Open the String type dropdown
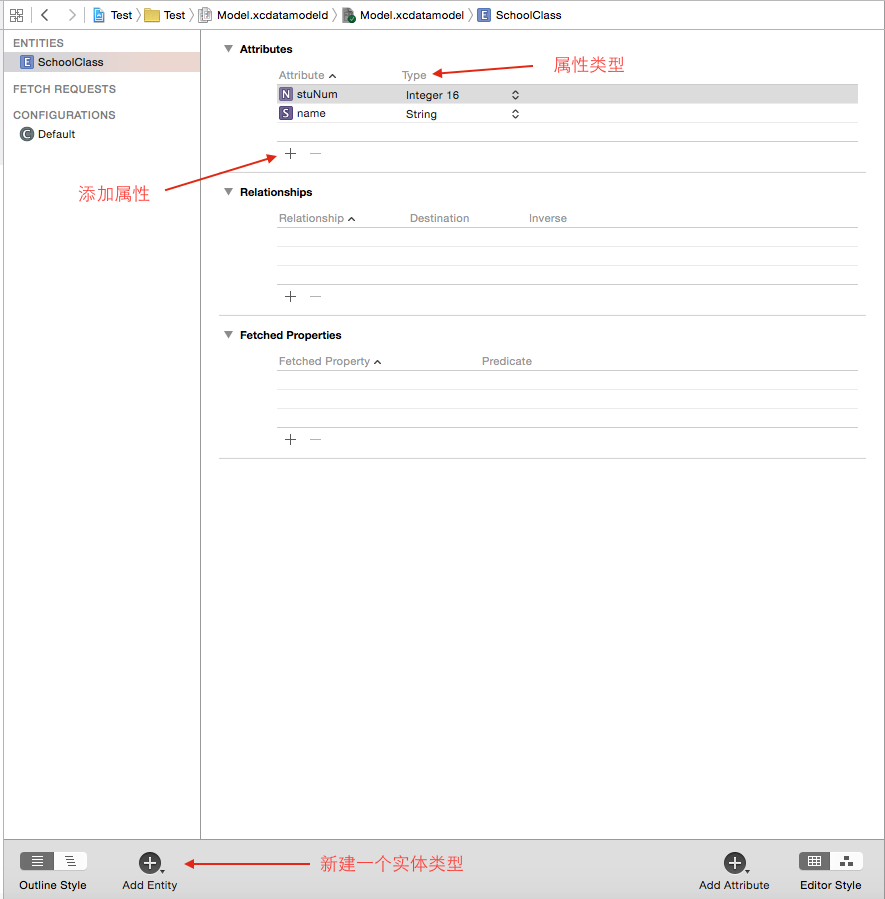 tap(462, 114)
